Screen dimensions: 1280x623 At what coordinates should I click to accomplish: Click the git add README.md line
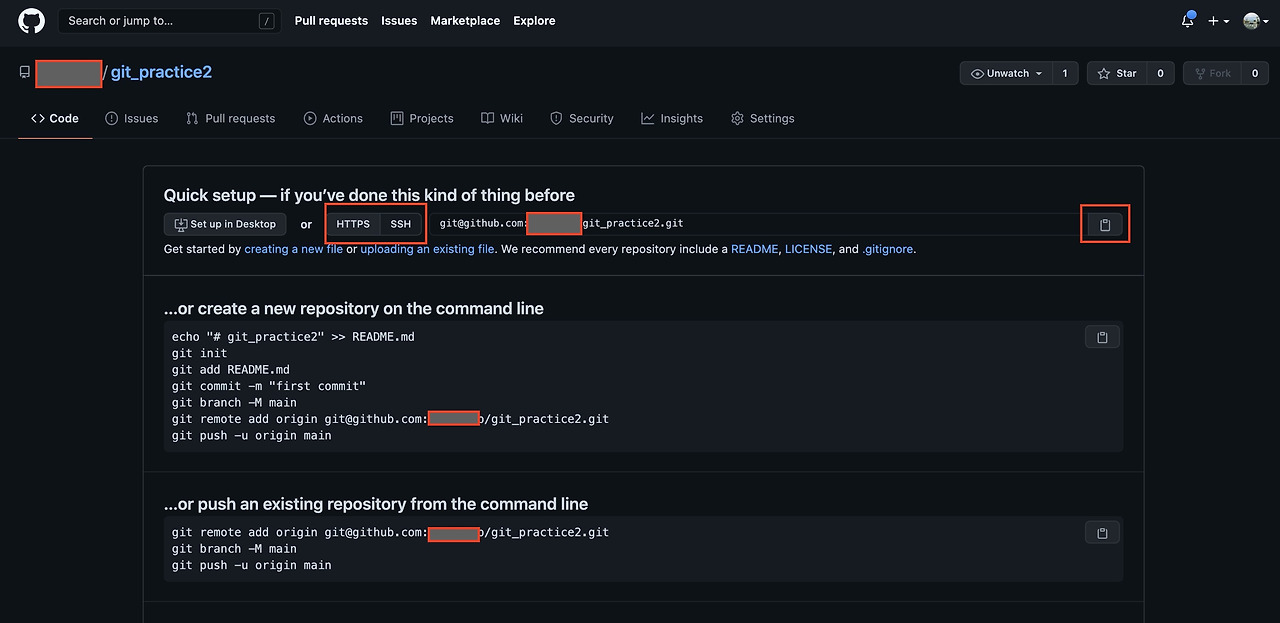(230, 370)
